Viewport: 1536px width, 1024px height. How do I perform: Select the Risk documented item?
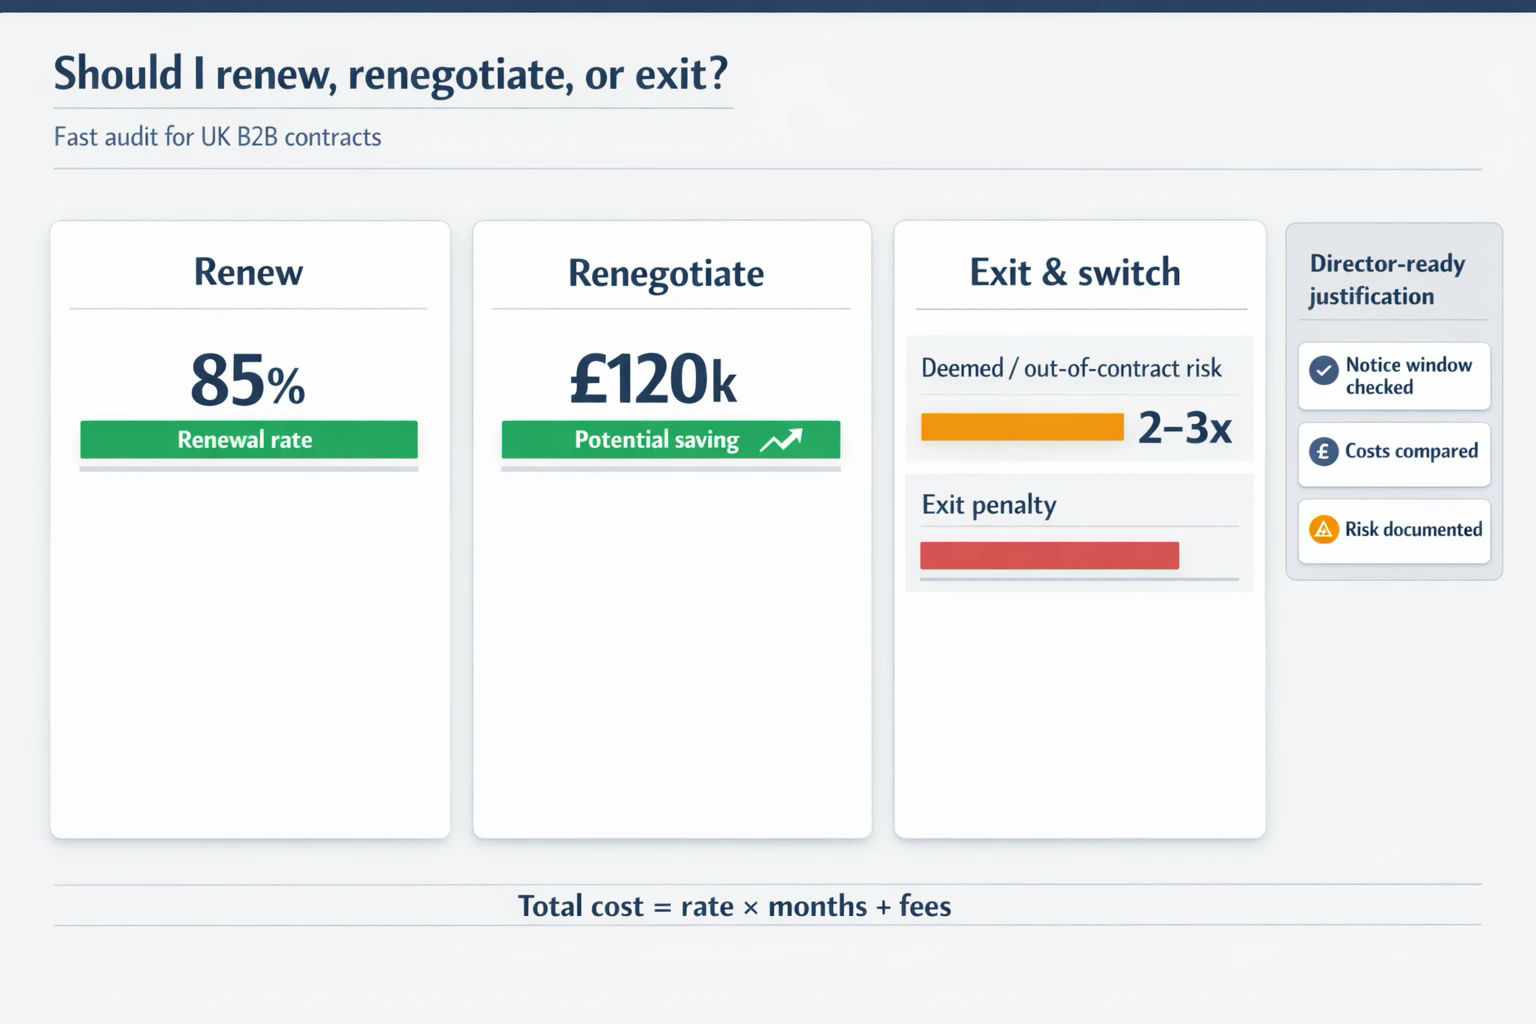(x=1394, y=531)
